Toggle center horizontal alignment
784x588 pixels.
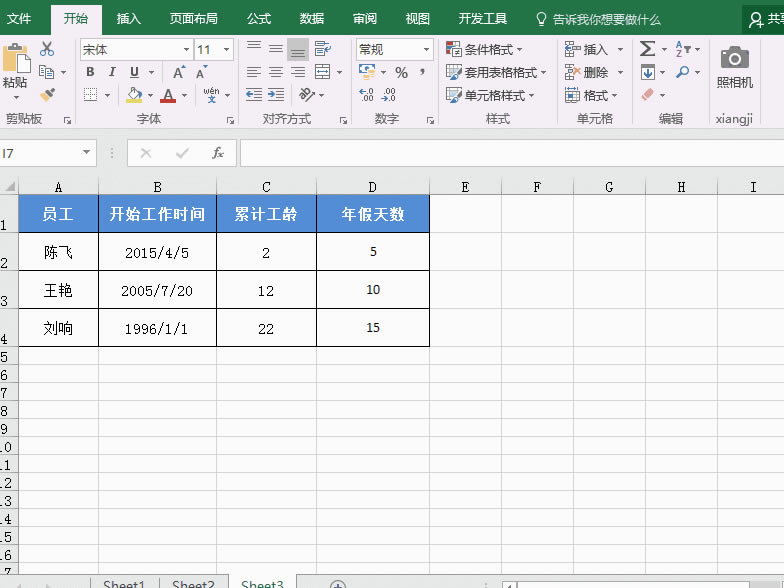(276, 72)
